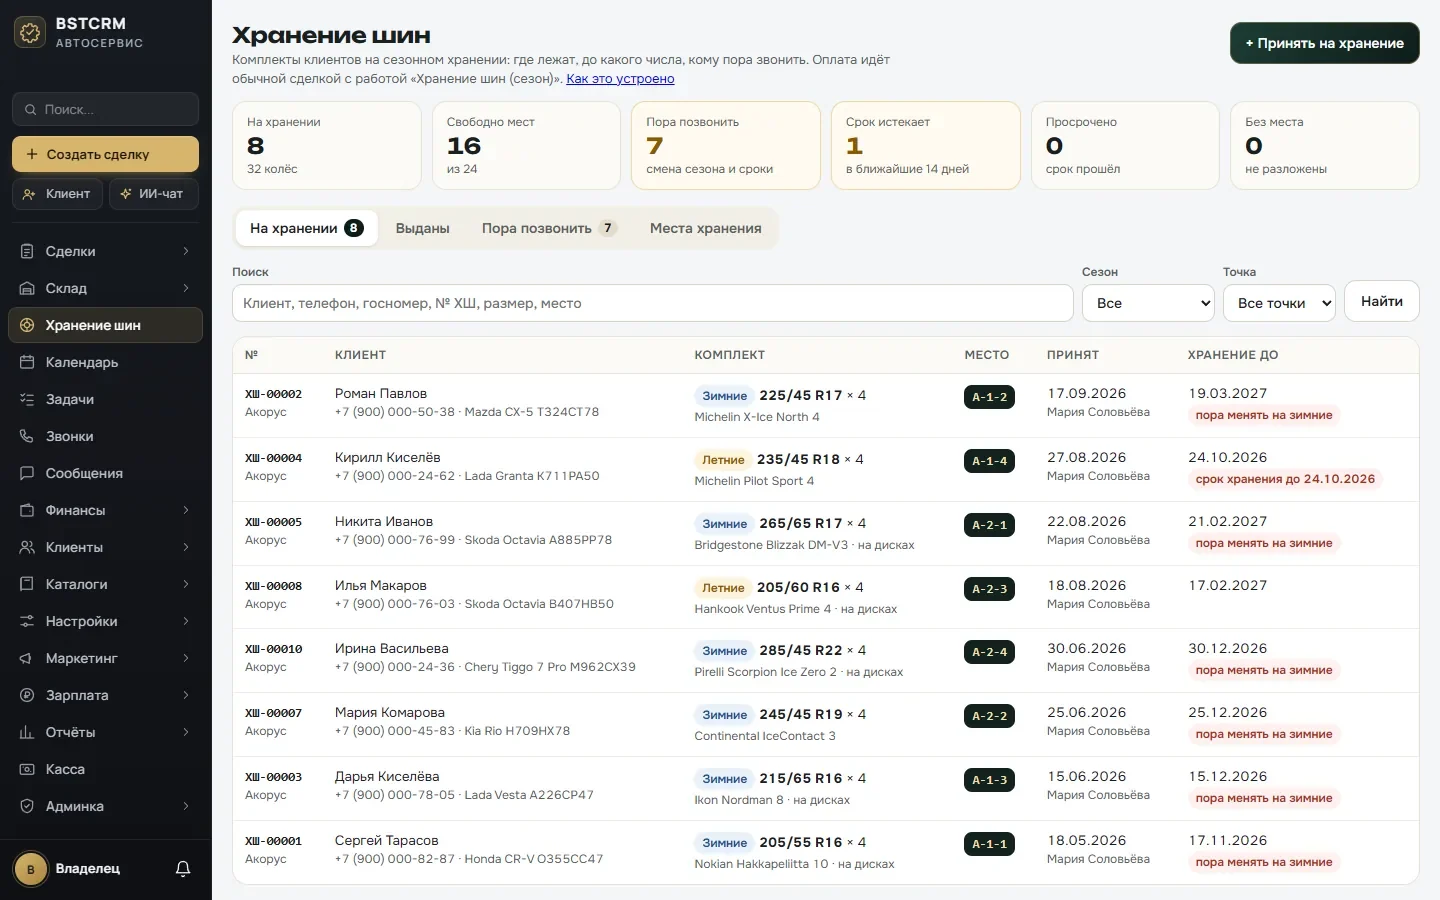Click the Маркетинг megaphone icon
This screenshot has height=900, width=1440.
point(27,658)
